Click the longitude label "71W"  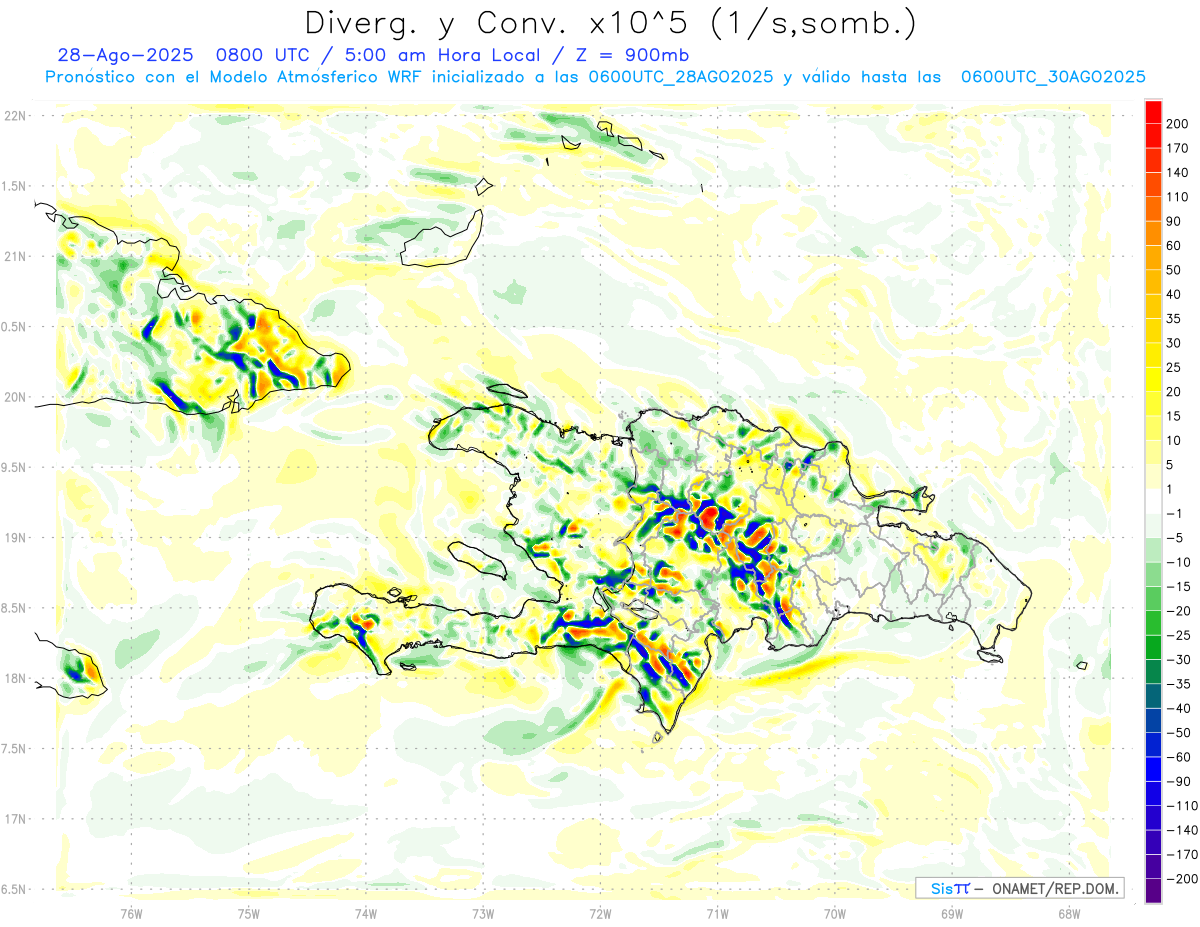[x=717, y=913]
